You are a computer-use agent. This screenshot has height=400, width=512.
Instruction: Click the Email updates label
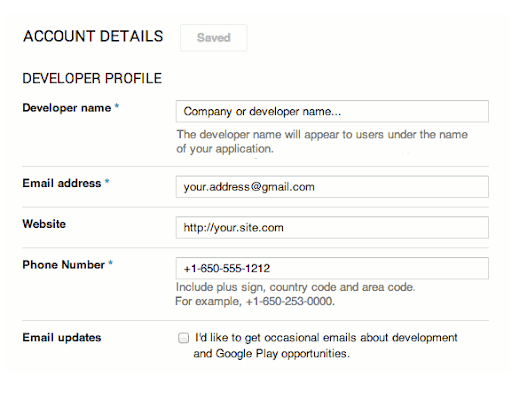click(x=62, y=338)
